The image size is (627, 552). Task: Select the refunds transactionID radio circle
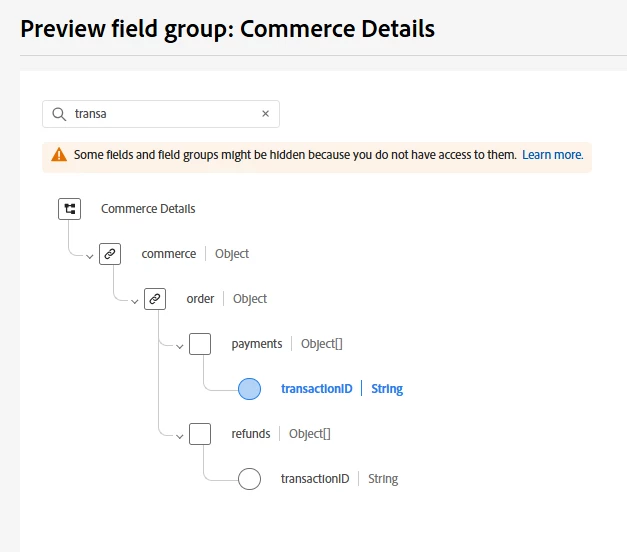coord(249,479)
